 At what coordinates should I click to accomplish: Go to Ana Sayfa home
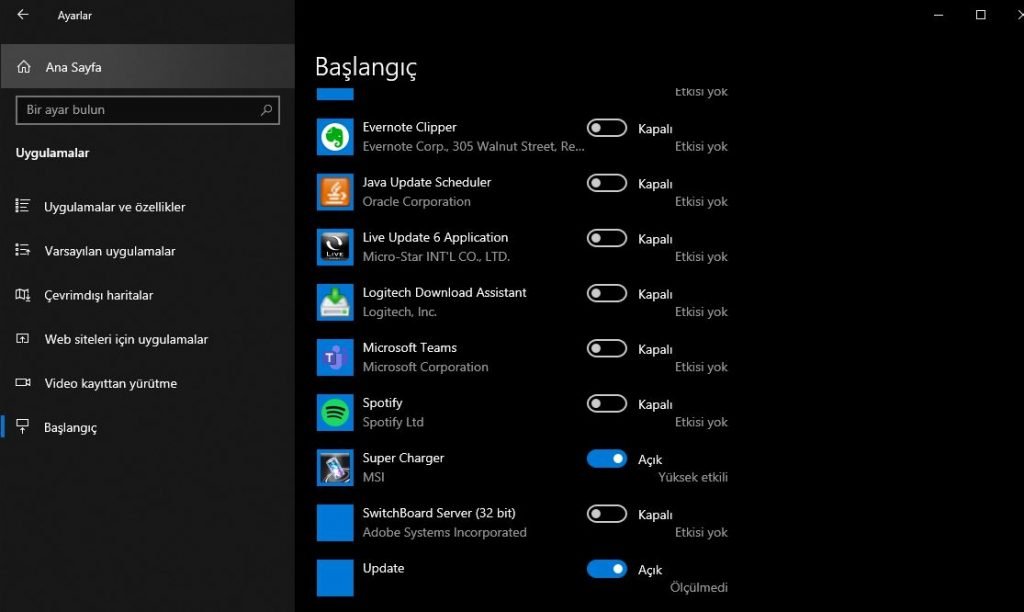tap(73, 67)
